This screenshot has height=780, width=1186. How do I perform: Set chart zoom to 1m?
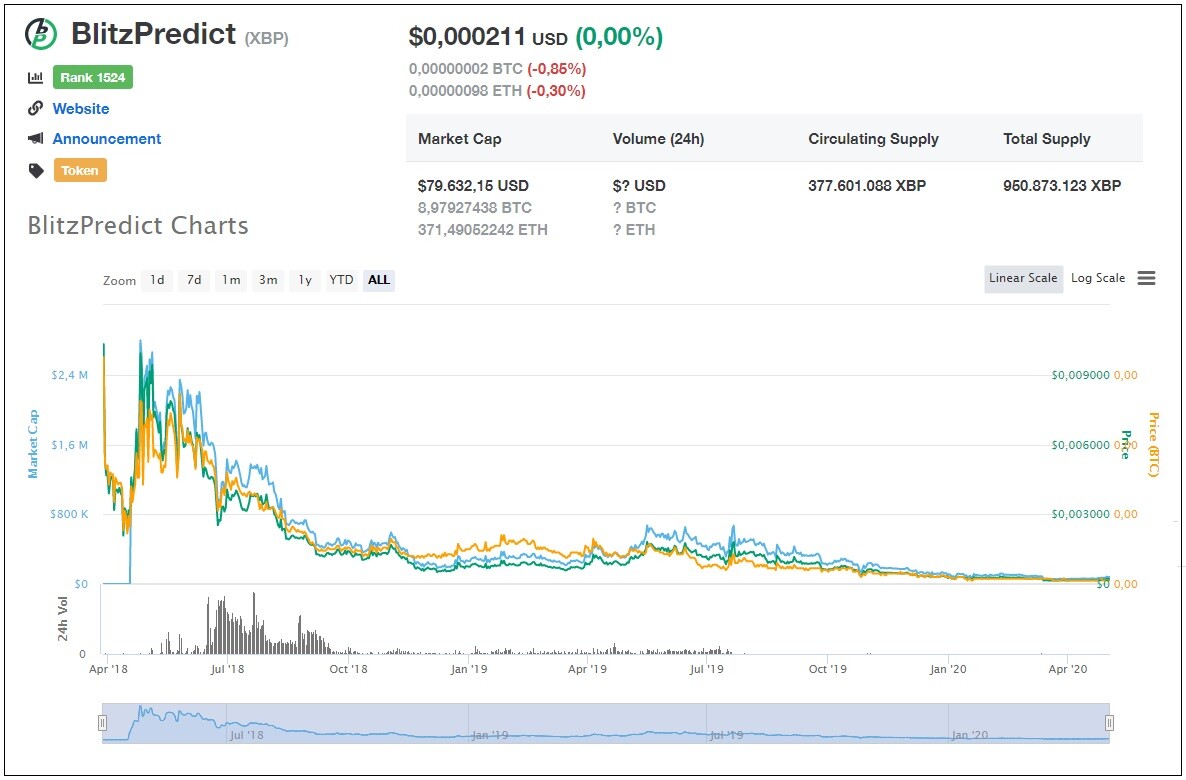coord(231,280)
